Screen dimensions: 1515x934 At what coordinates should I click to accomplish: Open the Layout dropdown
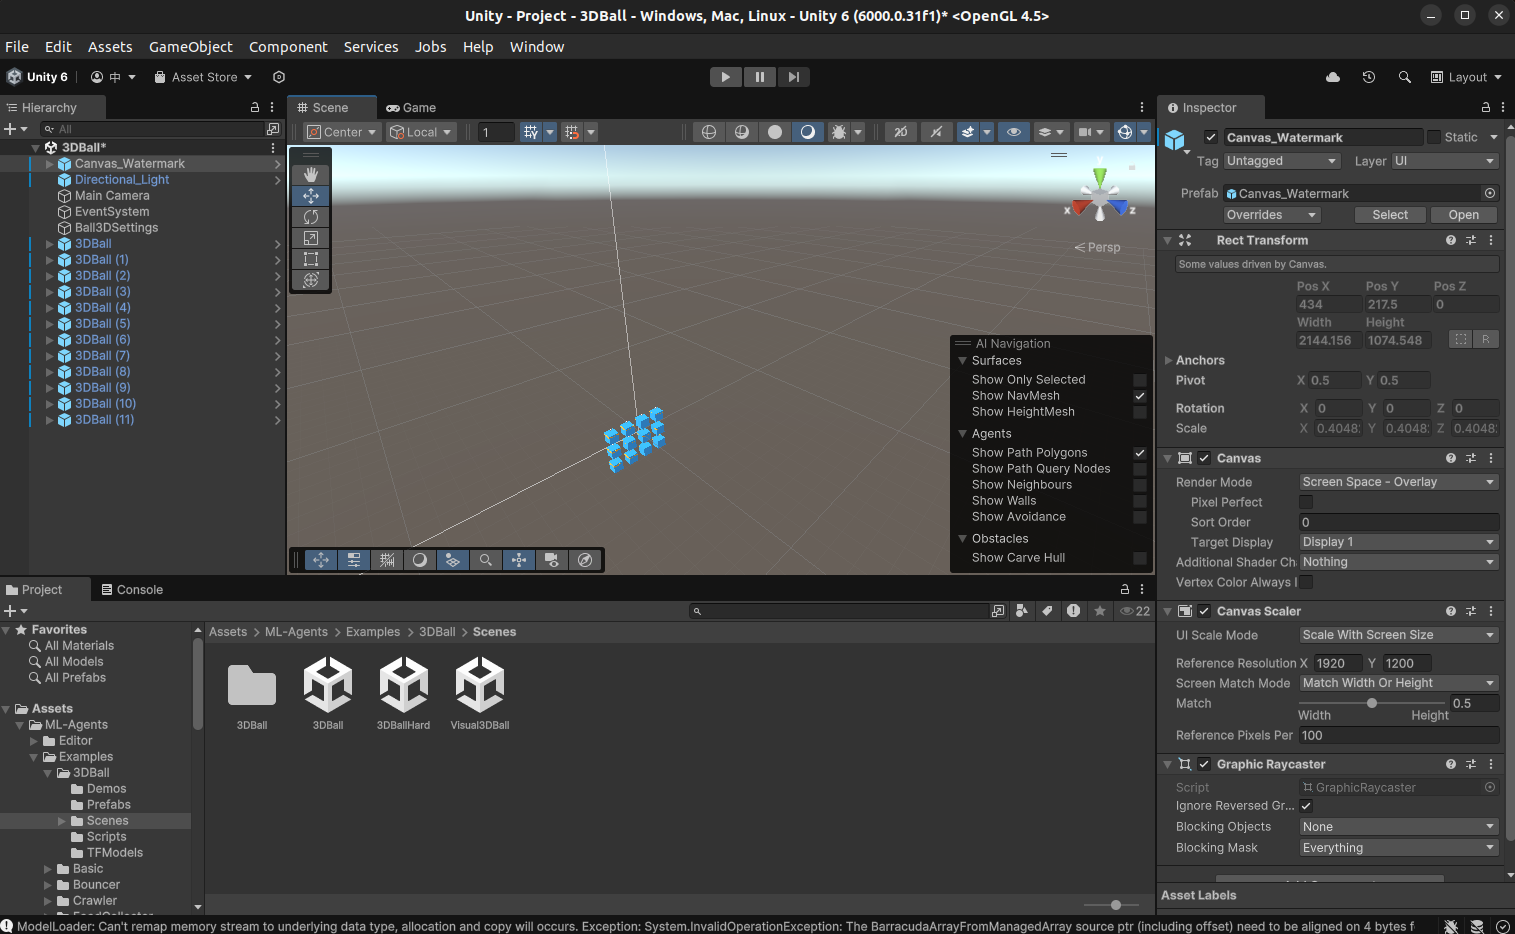[1466, 77]
